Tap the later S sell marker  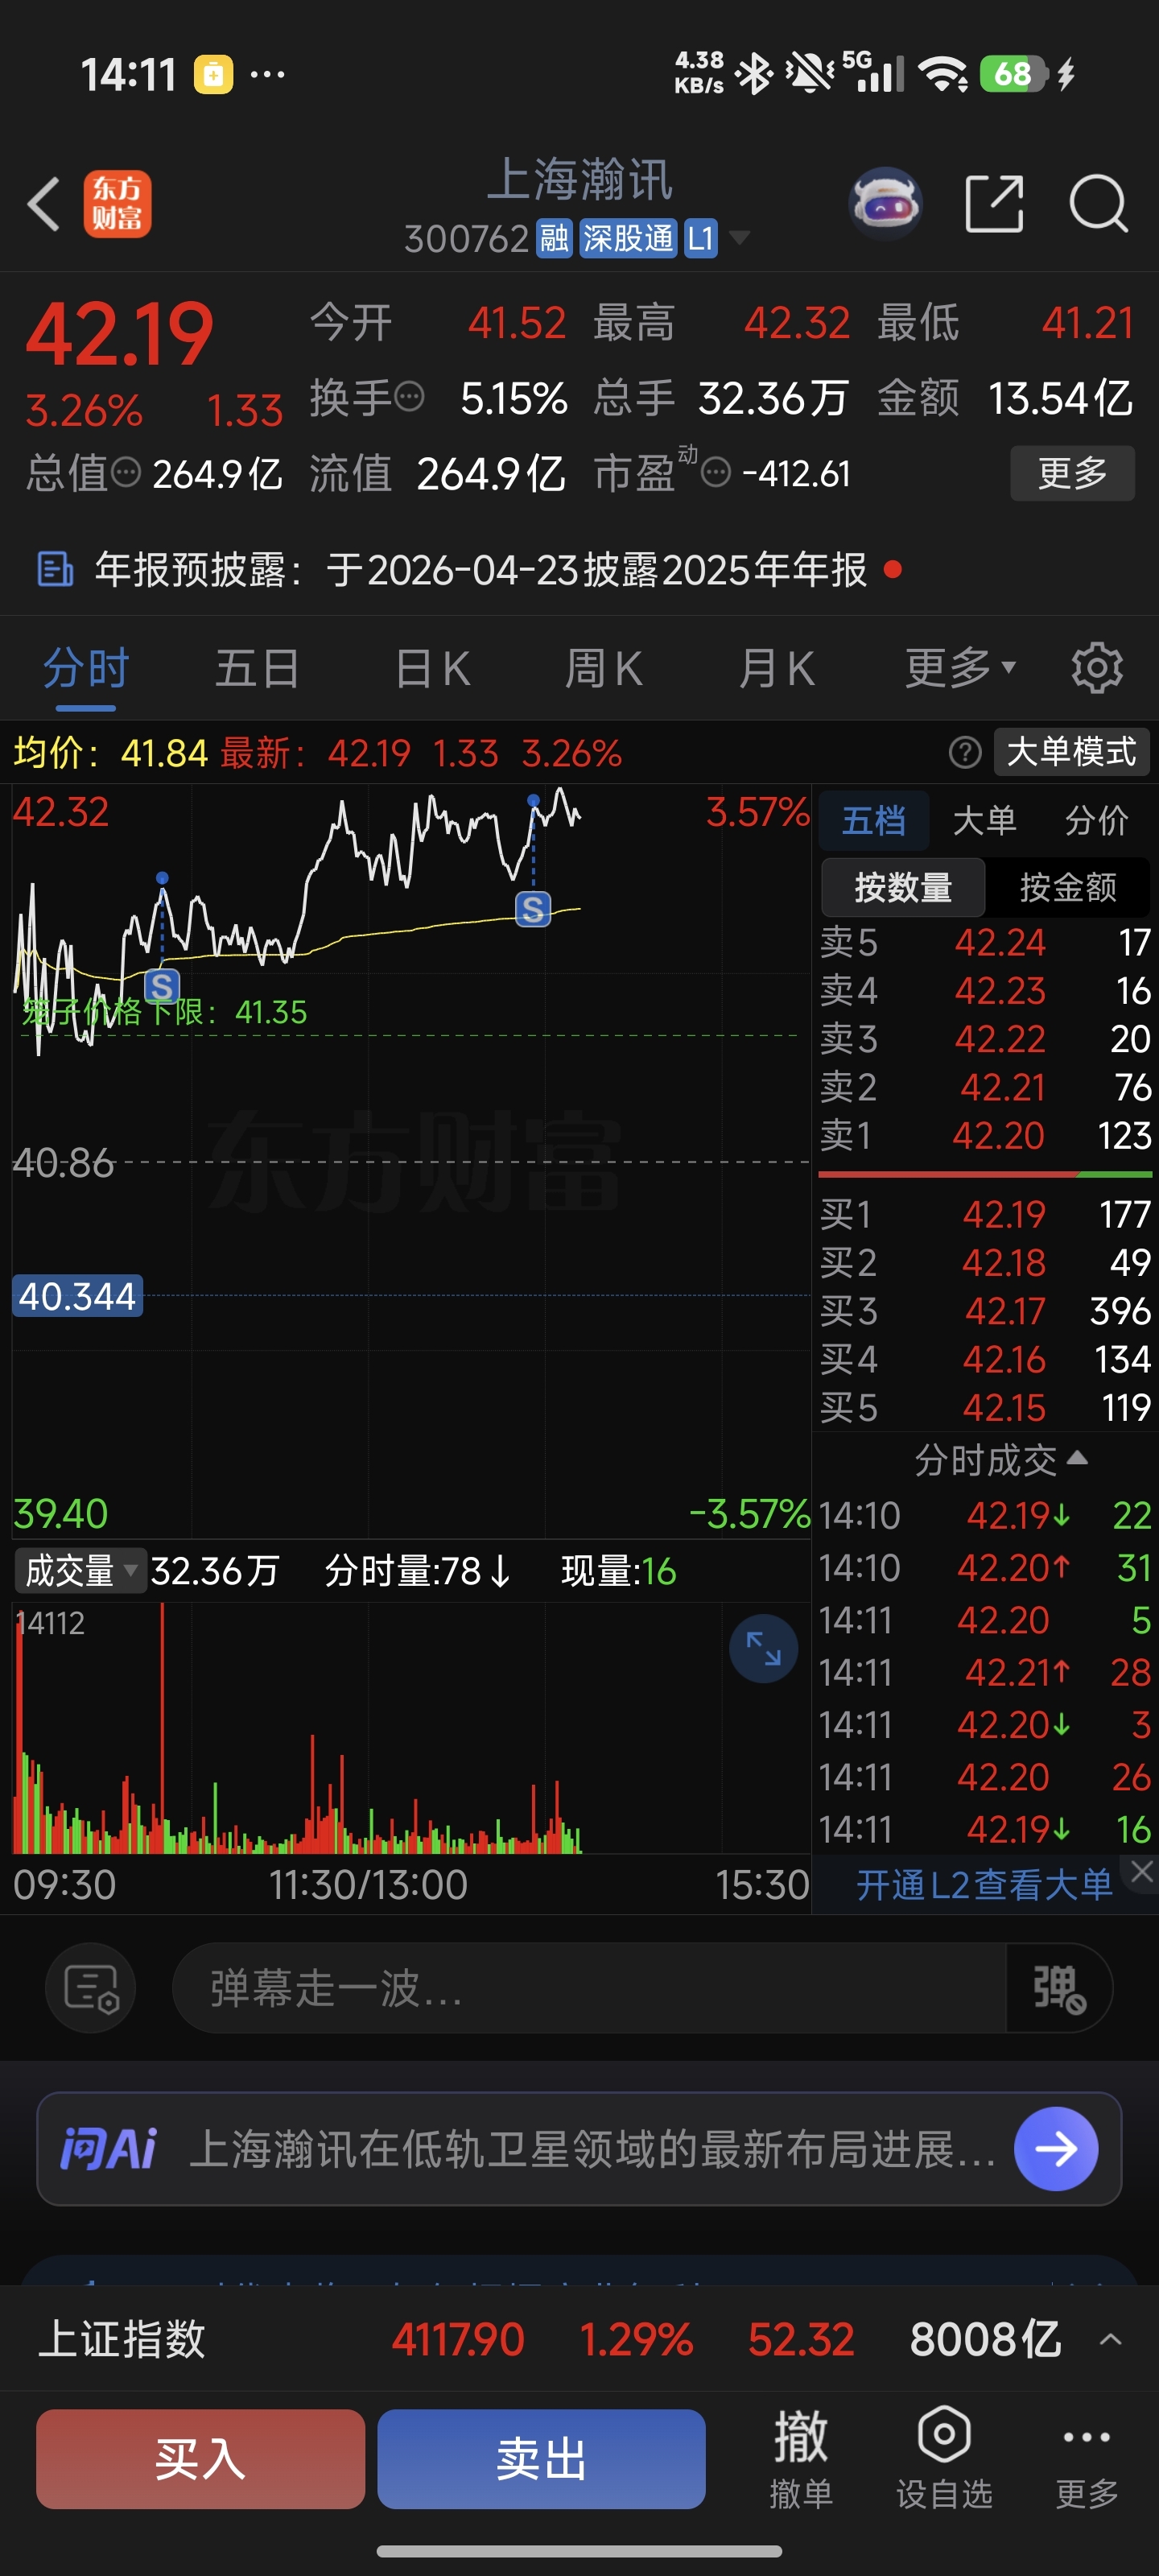(x=532, y=908)
